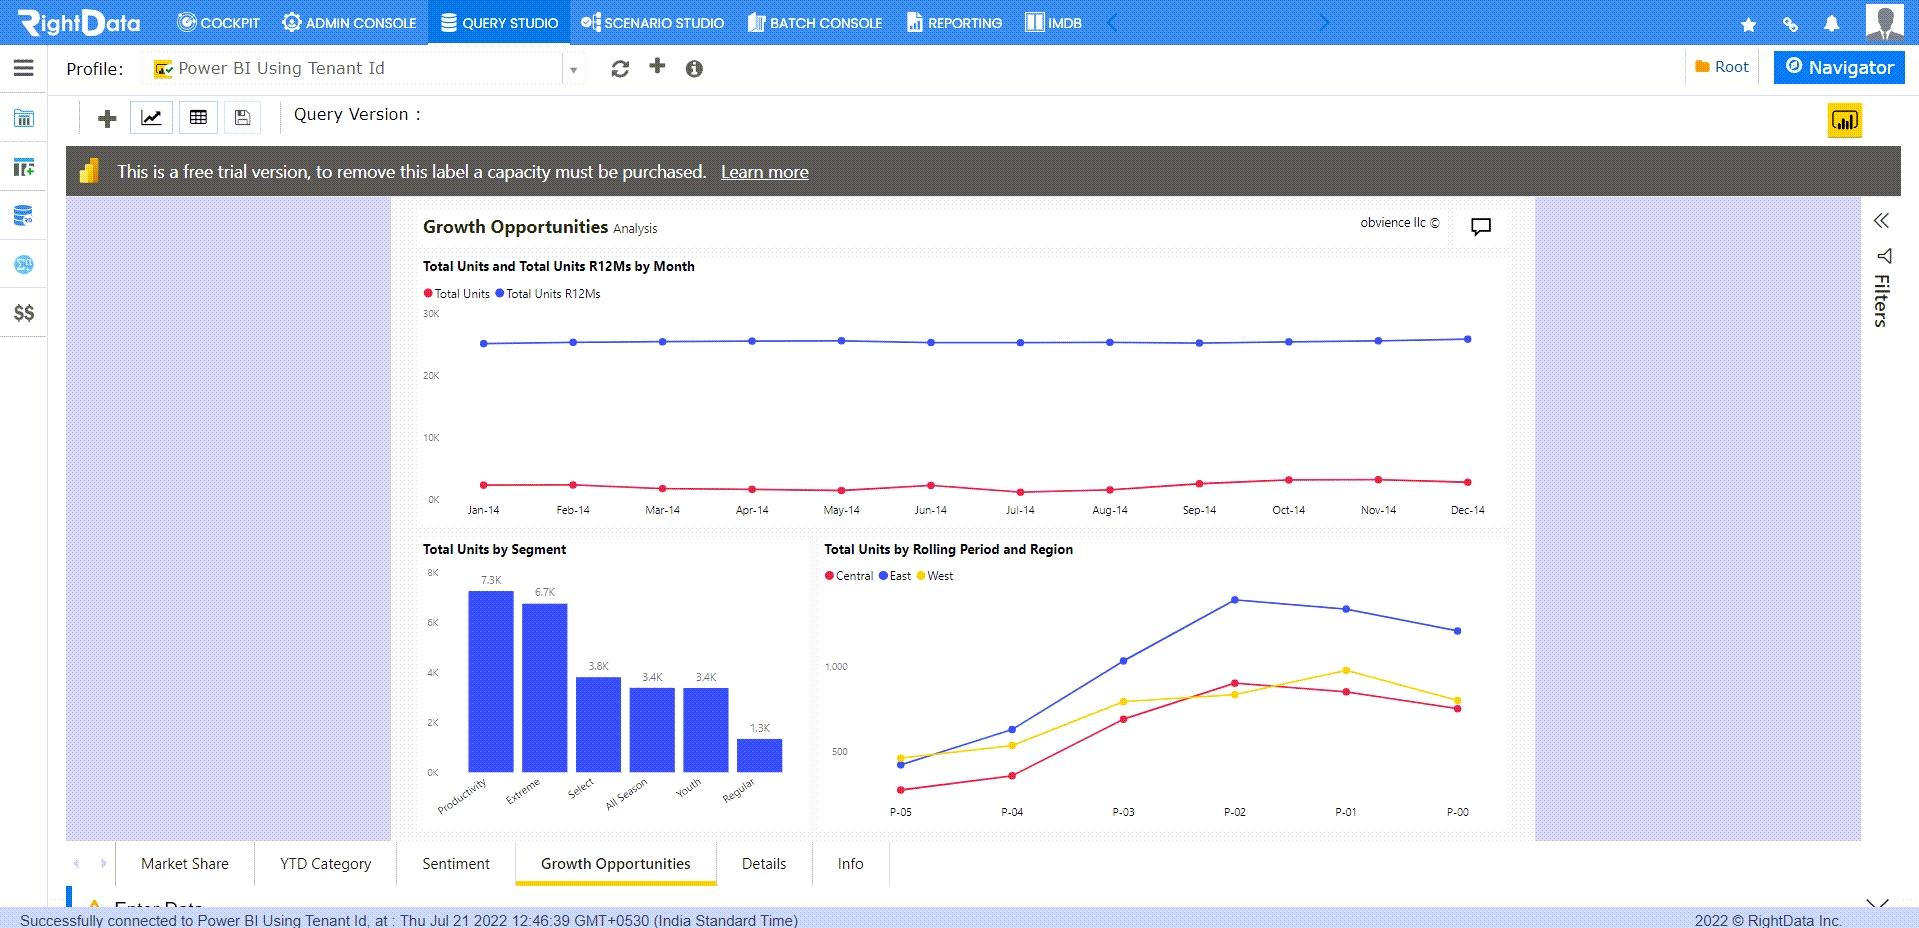Switch to the Market Share tab
The height and width of the screenshot is (928, 1919).
tap(184, 863)
